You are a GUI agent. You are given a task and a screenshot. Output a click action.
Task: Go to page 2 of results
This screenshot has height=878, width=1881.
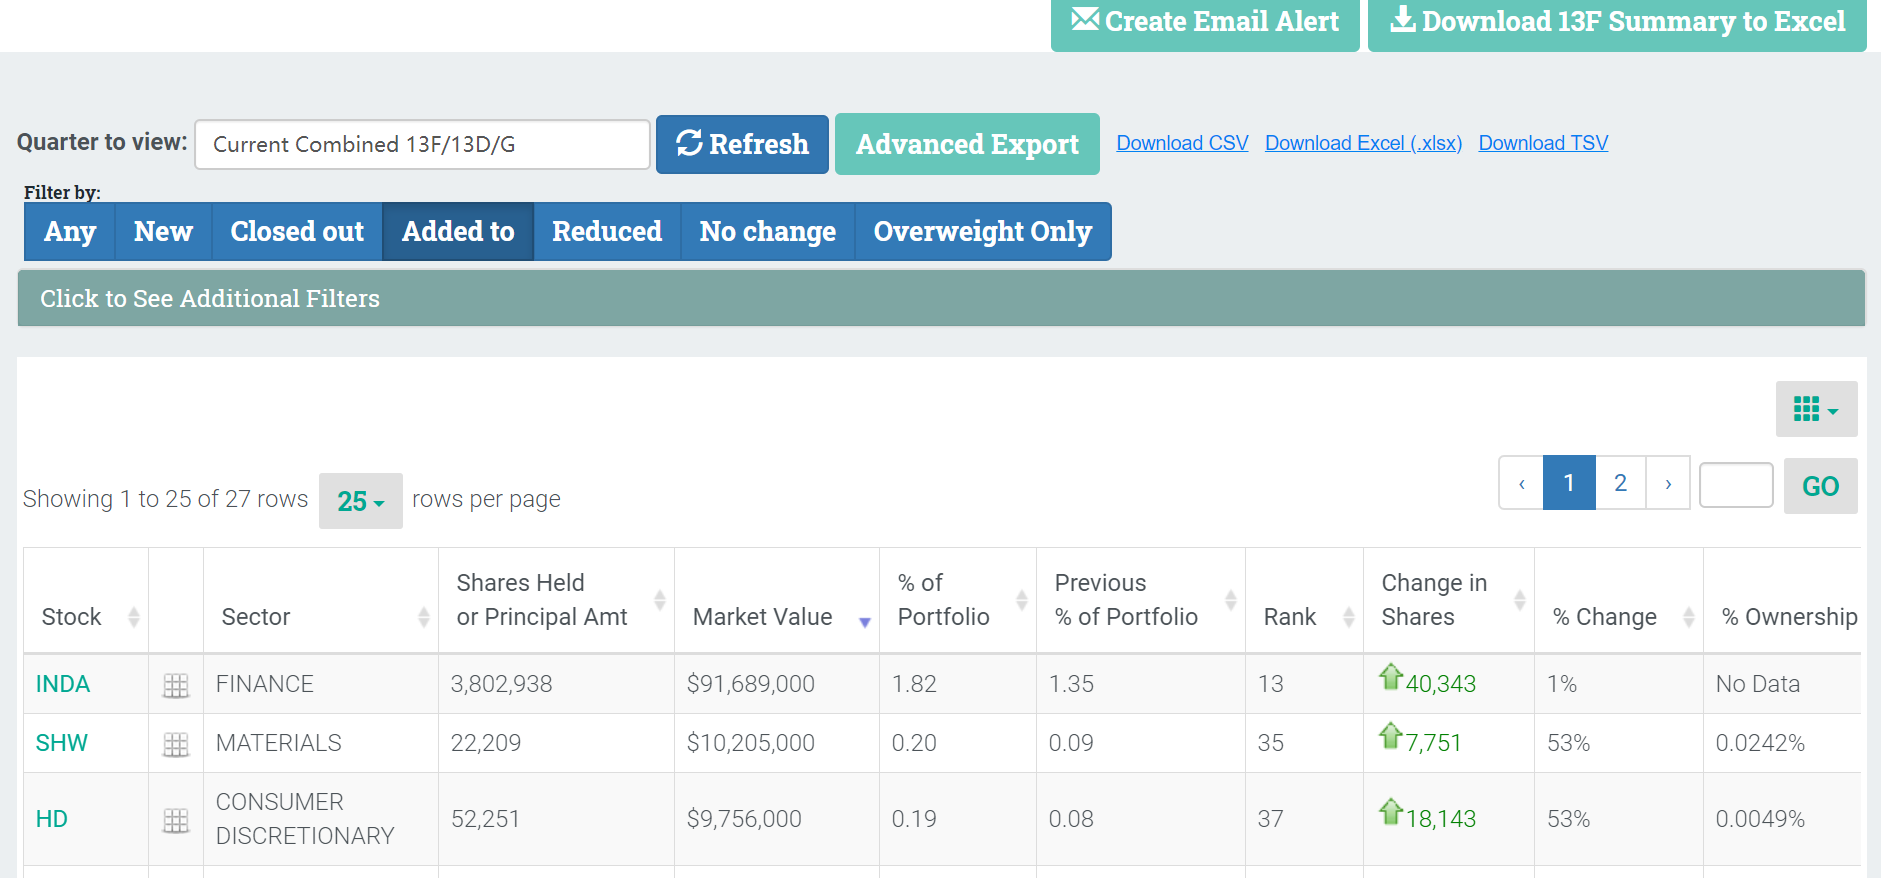(x=1620, y=483)
